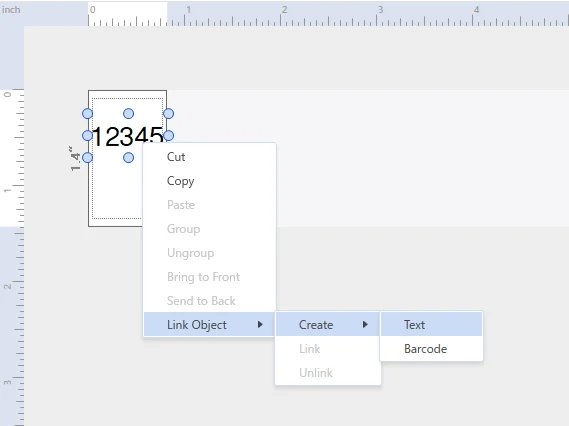Screen dimensions: 569x426
Task: Click the Send to Back entry
Action: pos(209,300)
